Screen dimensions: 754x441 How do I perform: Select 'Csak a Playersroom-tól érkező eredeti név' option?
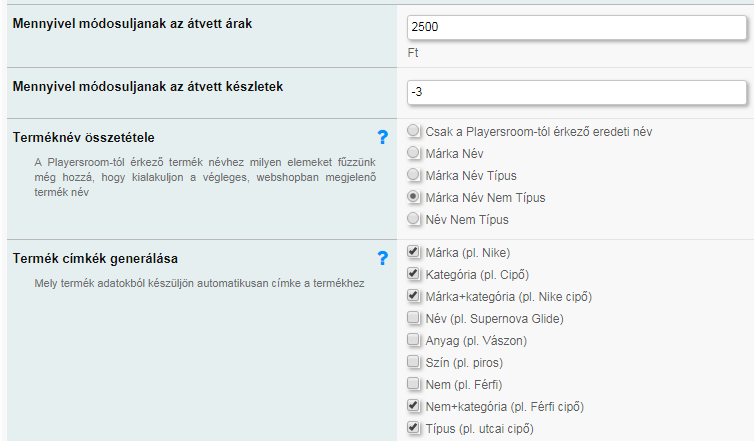pyautogui.click(x=414, y=132)
